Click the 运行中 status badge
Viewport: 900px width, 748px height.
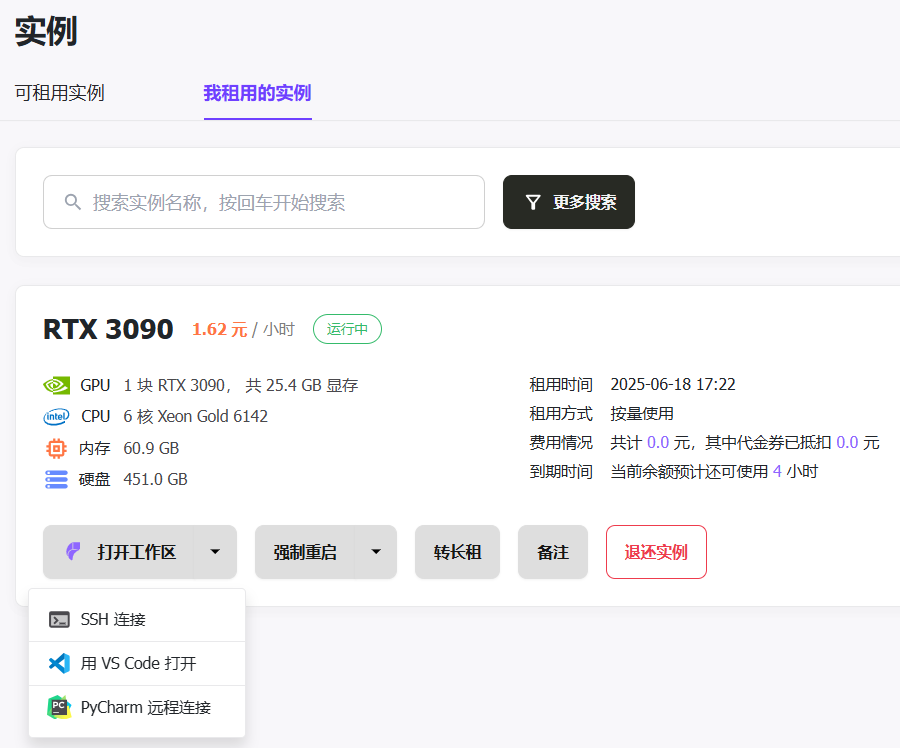pos(347,329)
